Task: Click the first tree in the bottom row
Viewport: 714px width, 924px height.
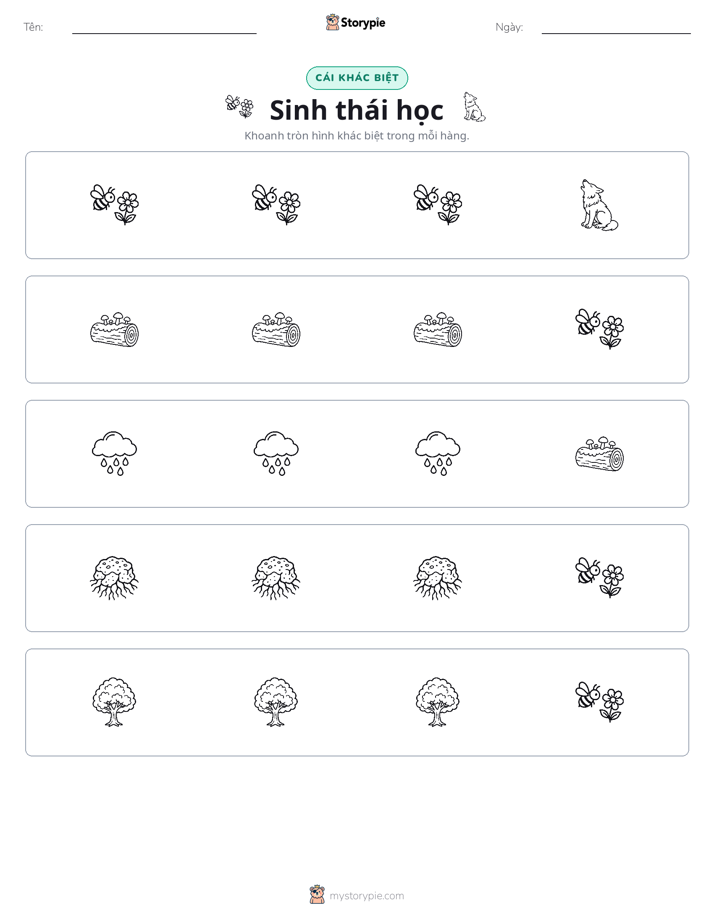Action: click(x=114, y=702)
